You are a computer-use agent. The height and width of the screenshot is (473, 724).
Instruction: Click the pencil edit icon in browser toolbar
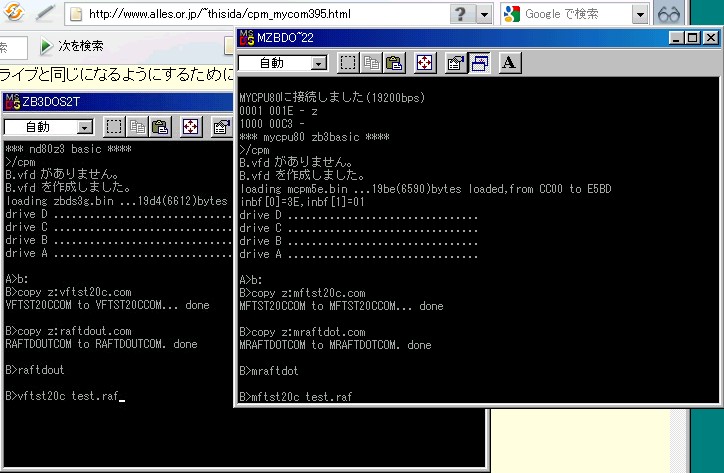point(45,13)
